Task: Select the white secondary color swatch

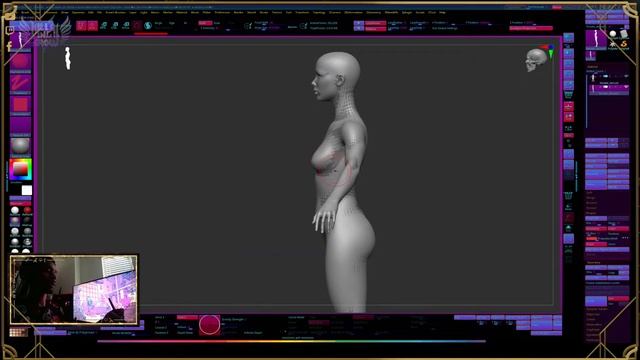Action: coord(27,190)
